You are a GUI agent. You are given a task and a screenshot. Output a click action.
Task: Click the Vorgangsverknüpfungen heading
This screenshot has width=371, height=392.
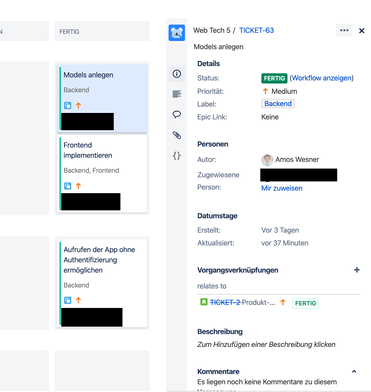238,270
